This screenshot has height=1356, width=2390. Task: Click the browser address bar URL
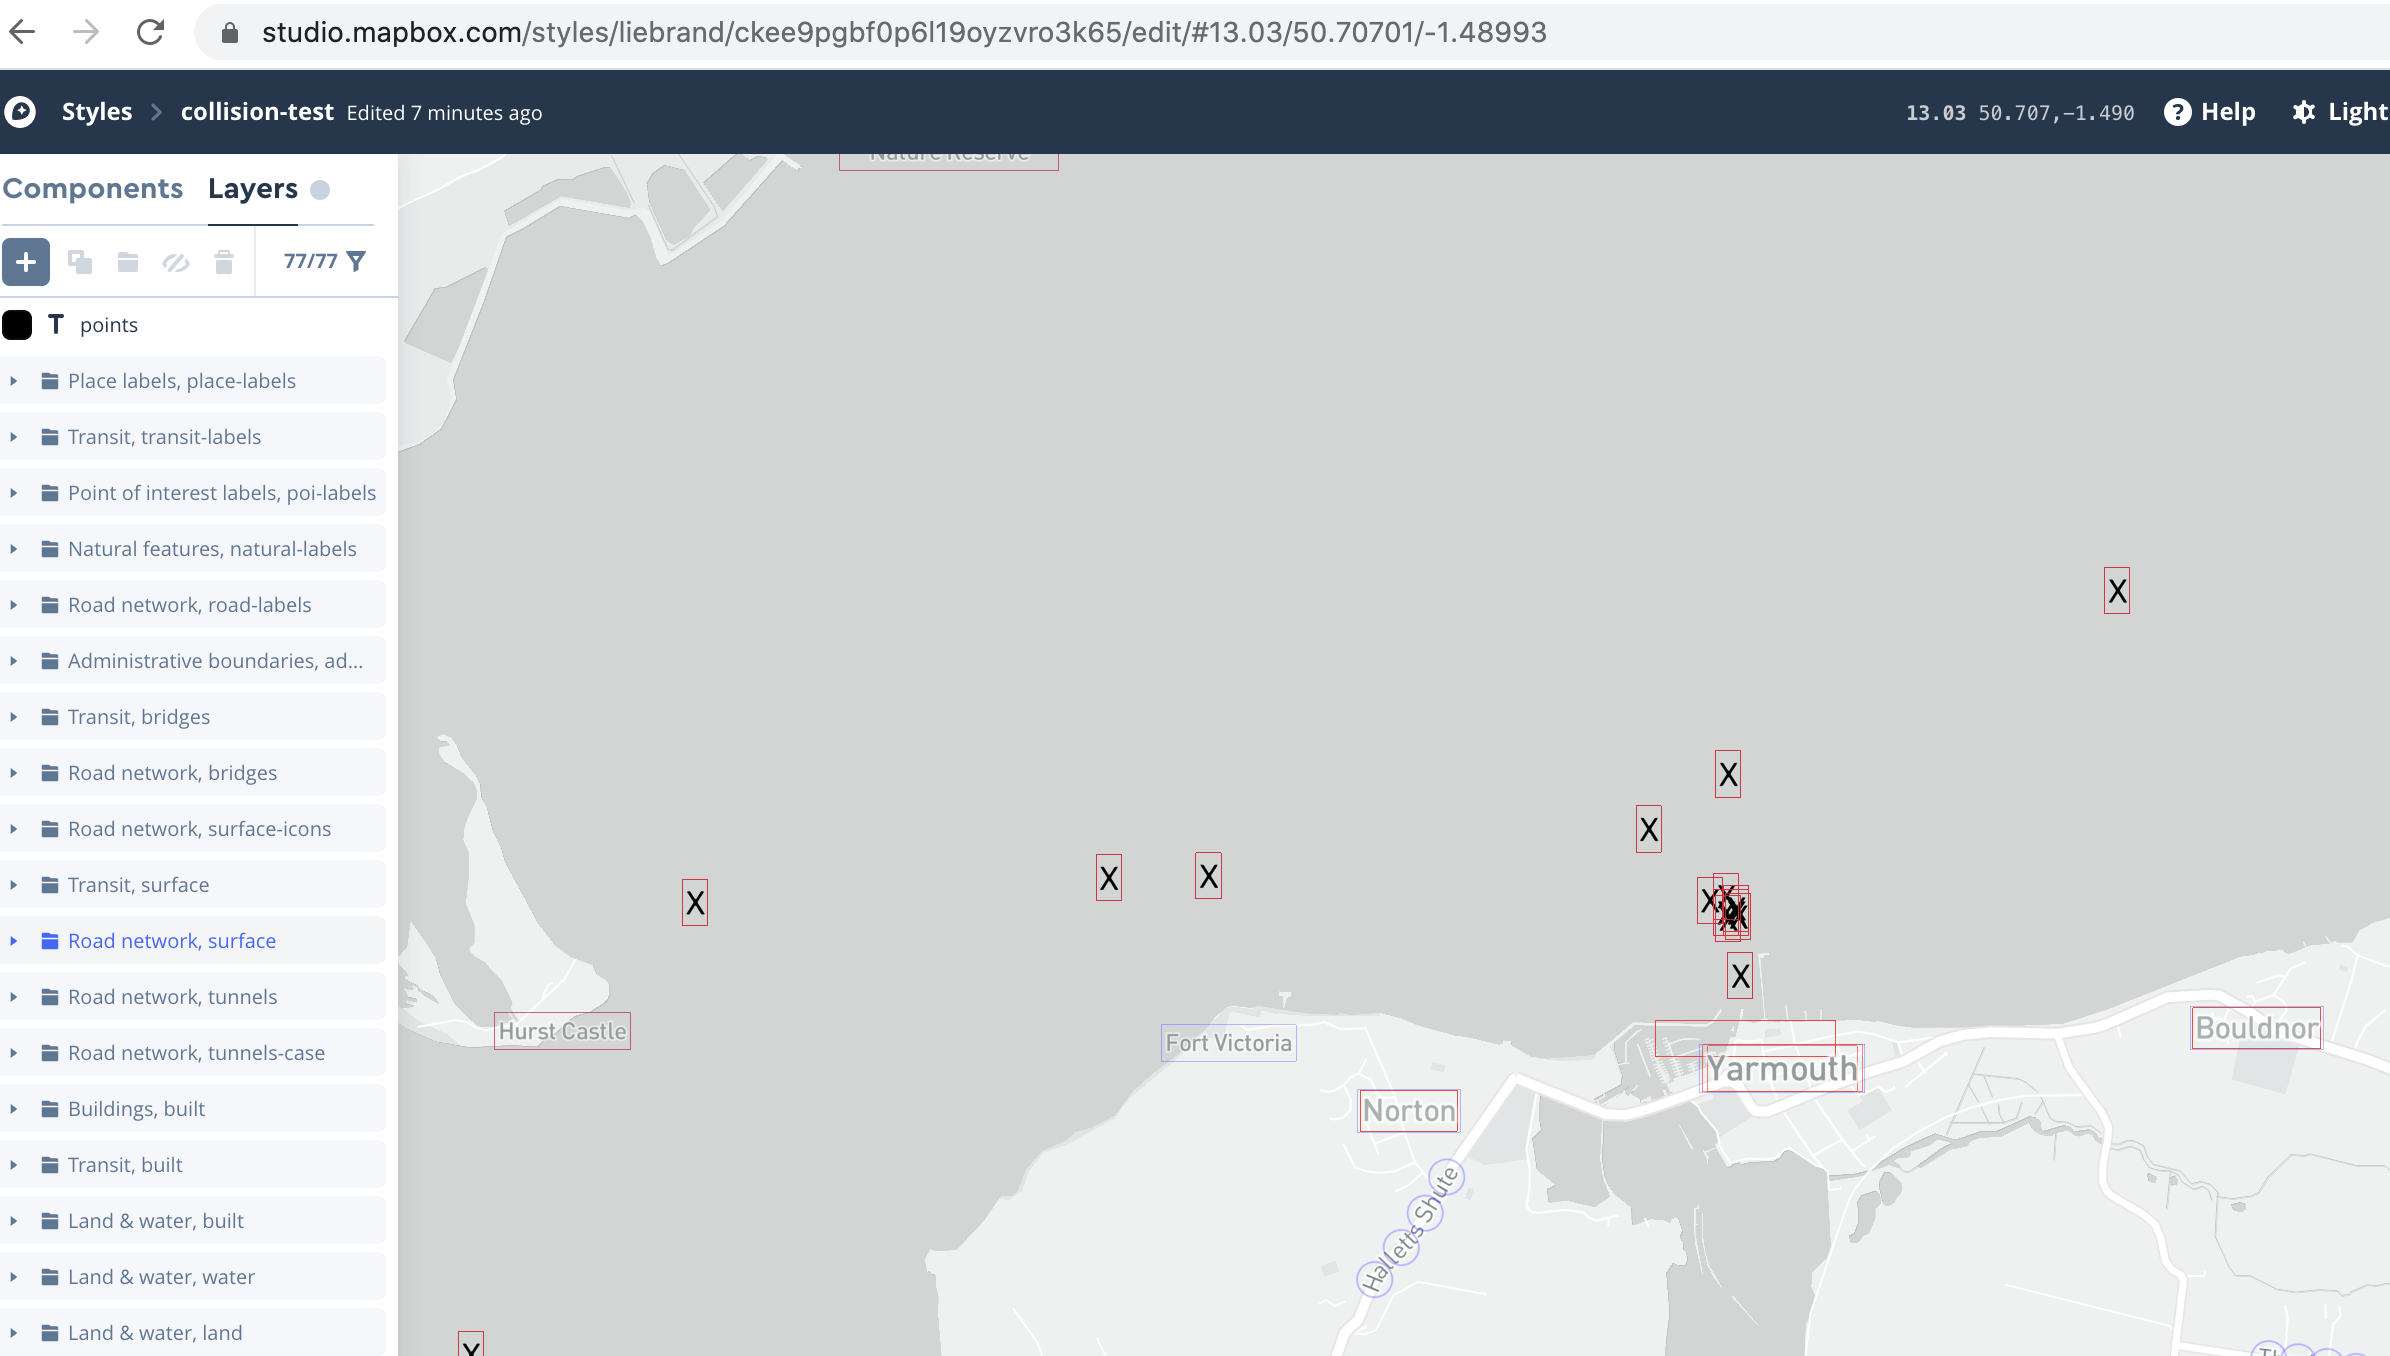[x=904, y=33]
